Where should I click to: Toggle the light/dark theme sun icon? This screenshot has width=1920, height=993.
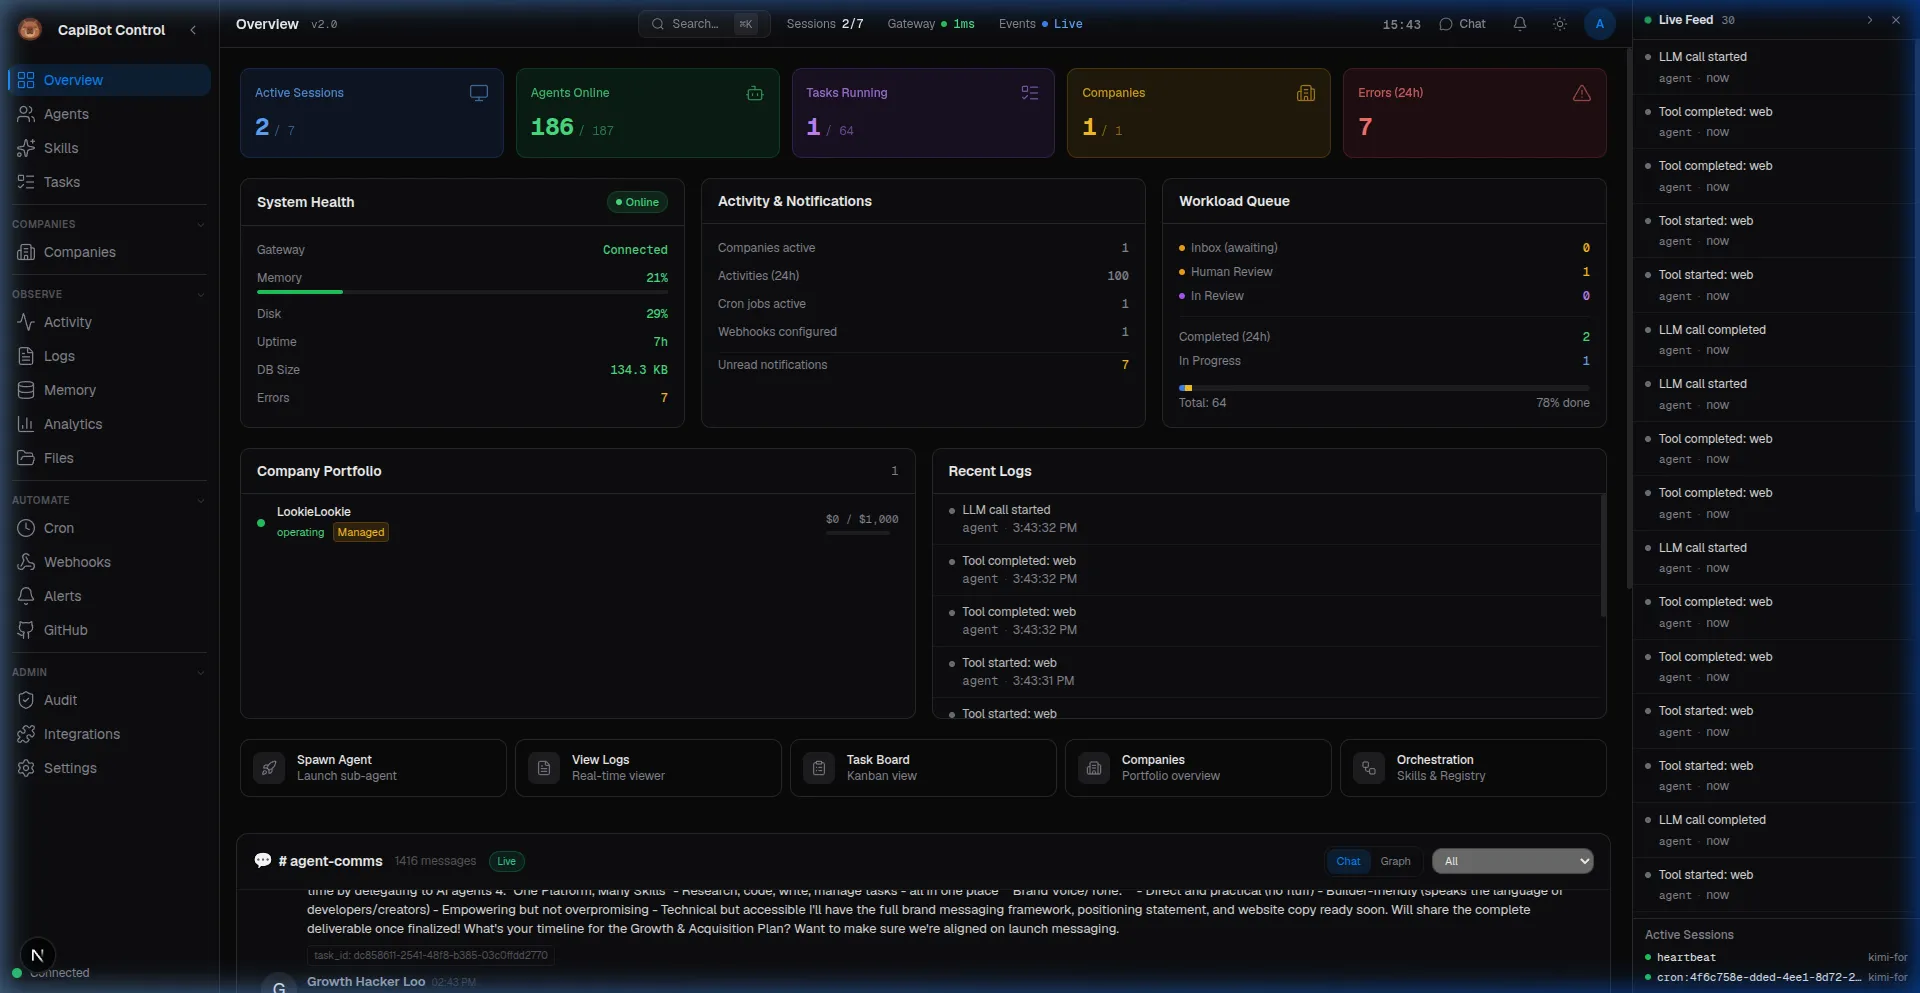point(1559,24)
